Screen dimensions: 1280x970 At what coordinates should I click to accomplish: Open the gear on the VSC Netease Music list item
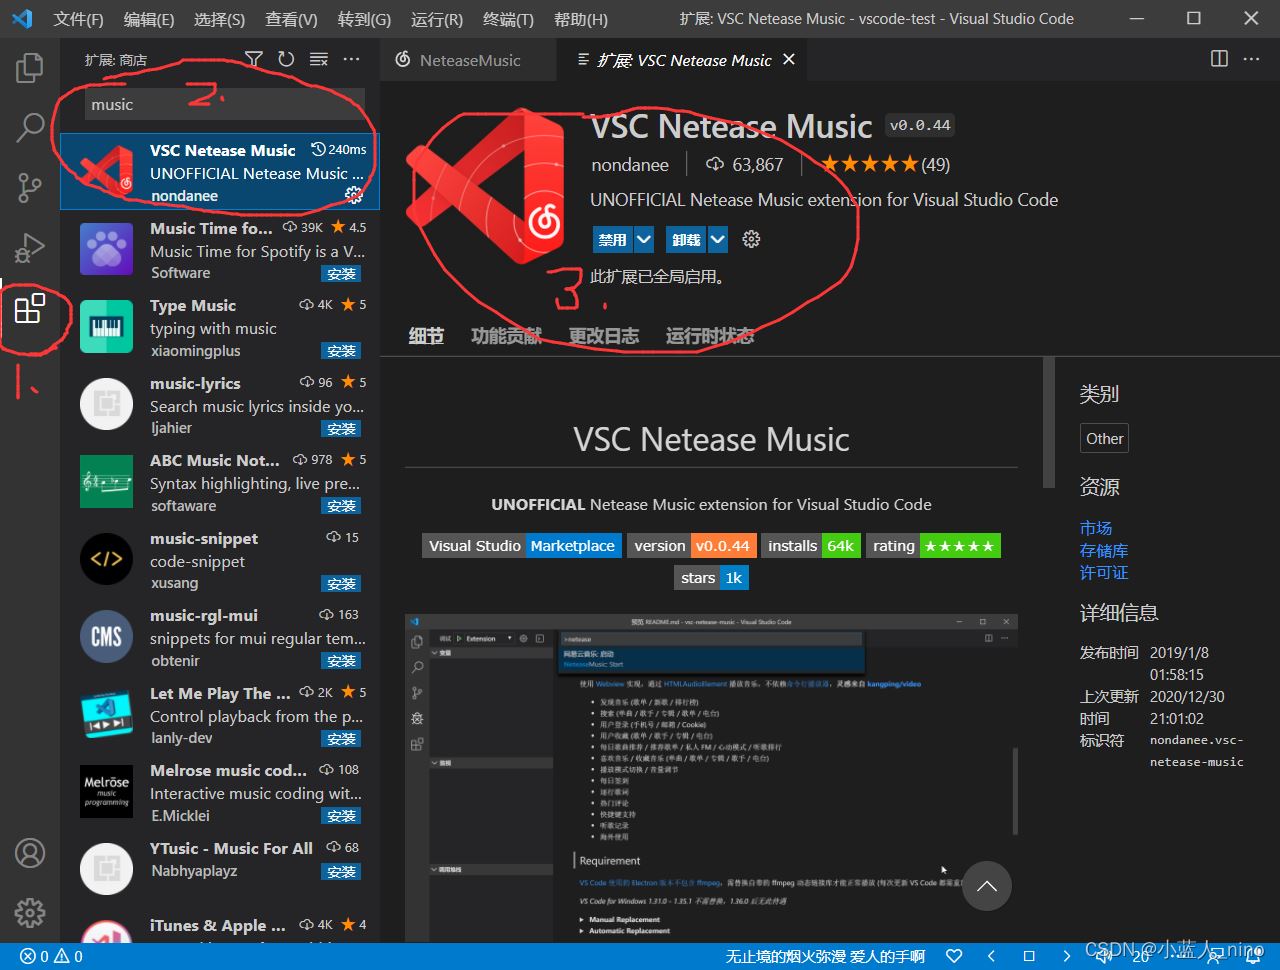[x=353, y=194]
